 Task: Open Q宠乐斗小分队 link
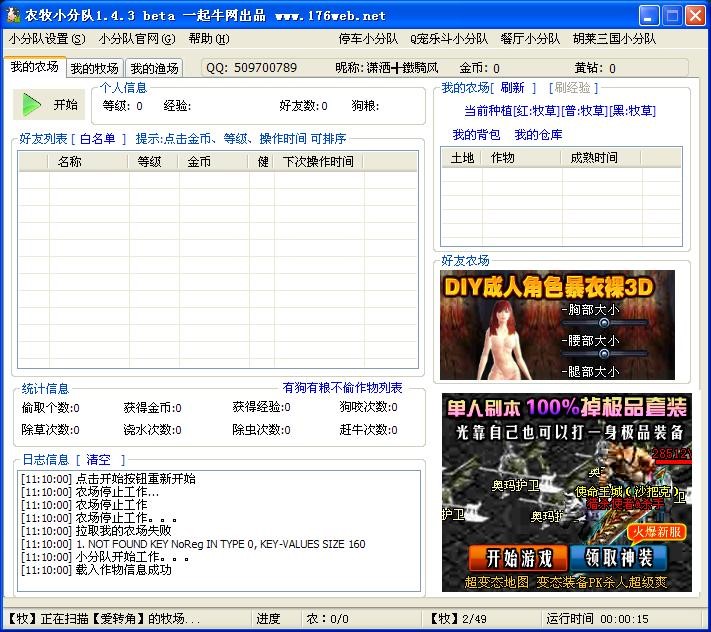(x=449, y=39)
